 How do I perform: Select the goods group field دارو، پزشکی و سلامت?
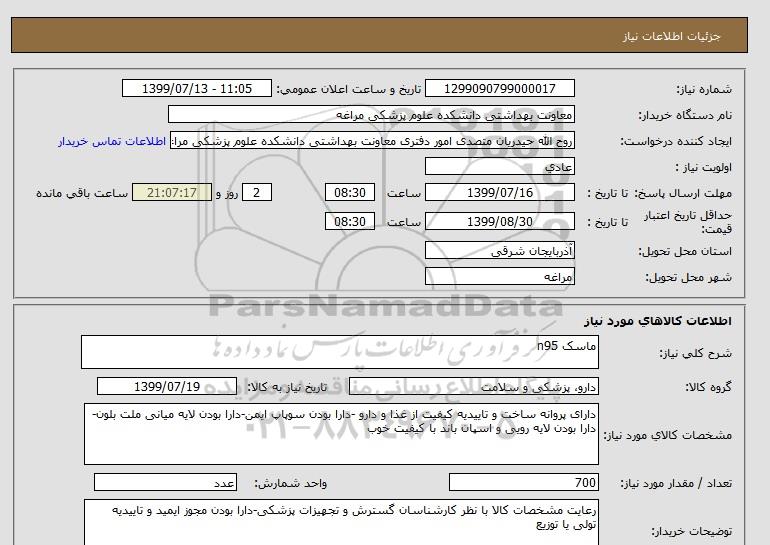pos(473,387)
